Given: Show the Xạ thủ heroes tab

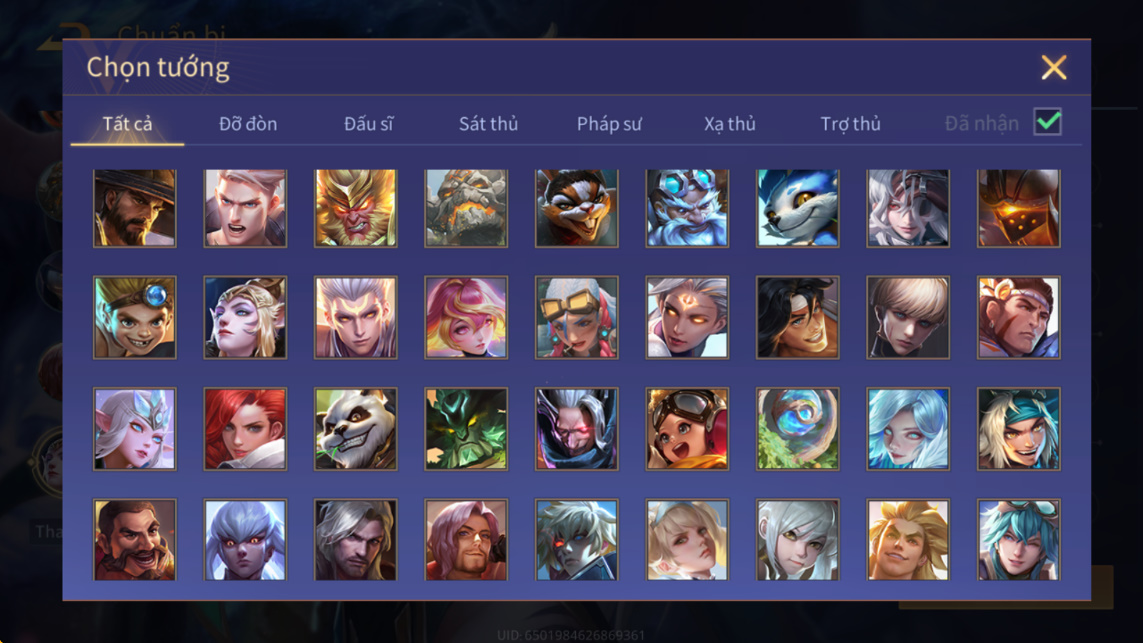Looking at the screenshot, I should (x=730, y=124).
